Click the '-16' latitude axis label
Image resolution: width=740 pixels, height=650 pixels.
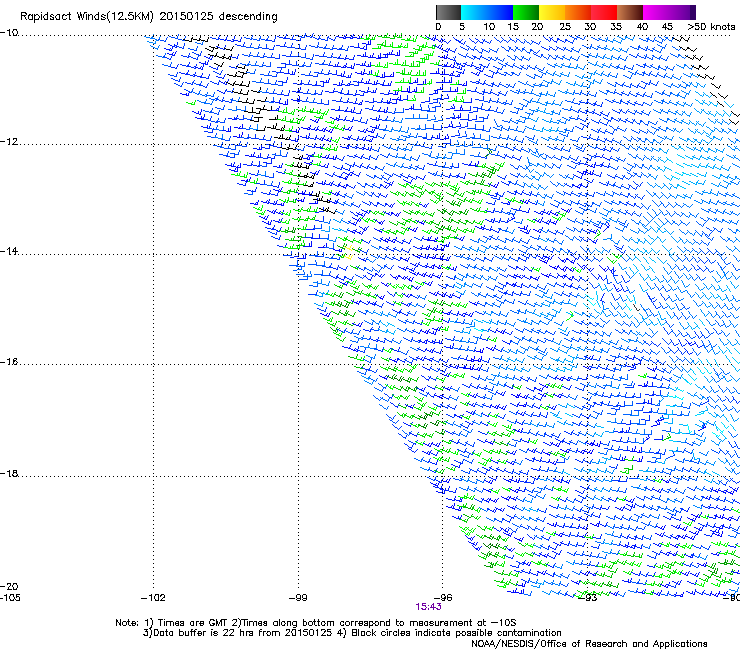click(9, 362)
